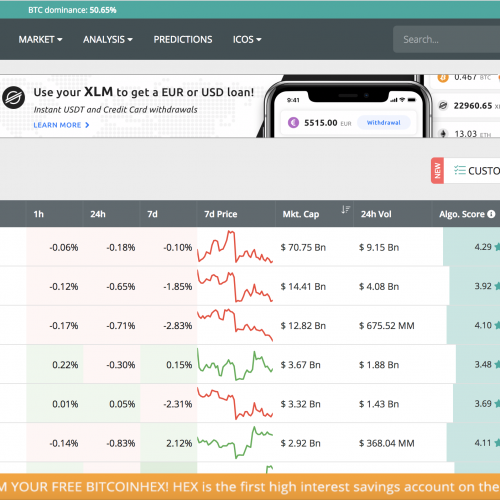Click the Withdrawal button in the phone ad
This screenshot has width=500, height=500.
[x=384, y=123]
